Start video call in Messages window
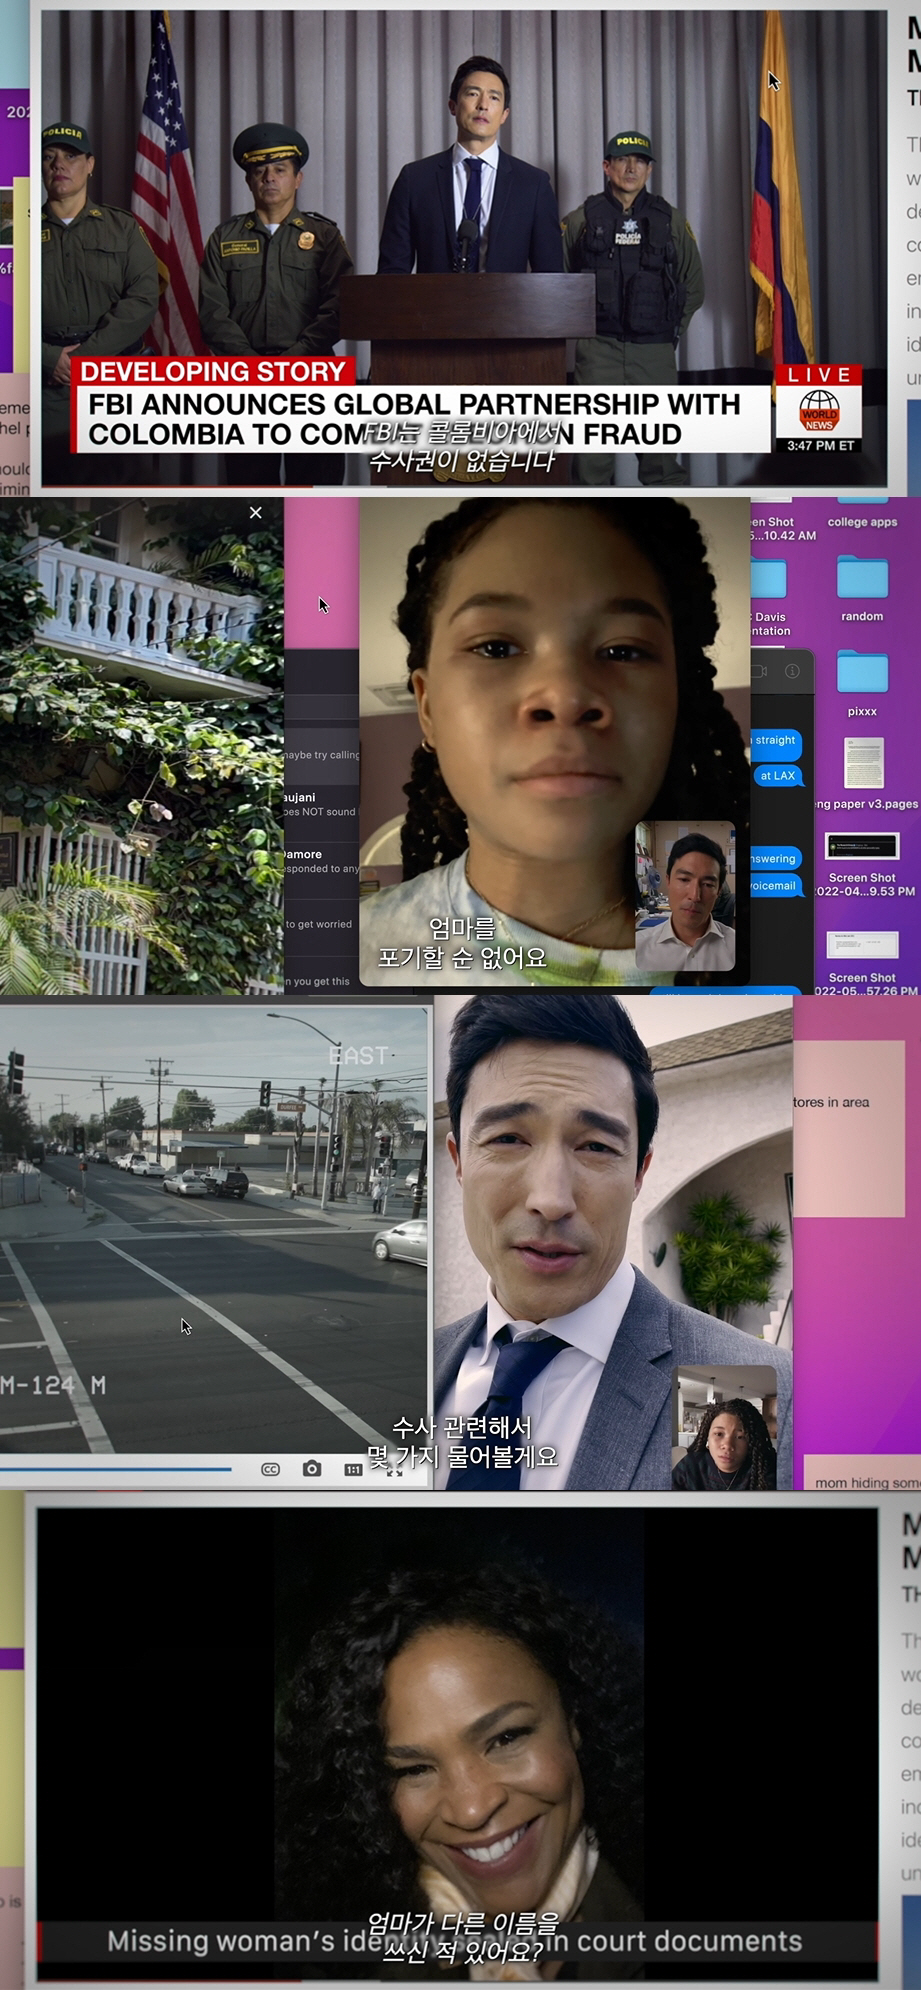Viewport: 921px width, 1990px height. click(759, 671)
